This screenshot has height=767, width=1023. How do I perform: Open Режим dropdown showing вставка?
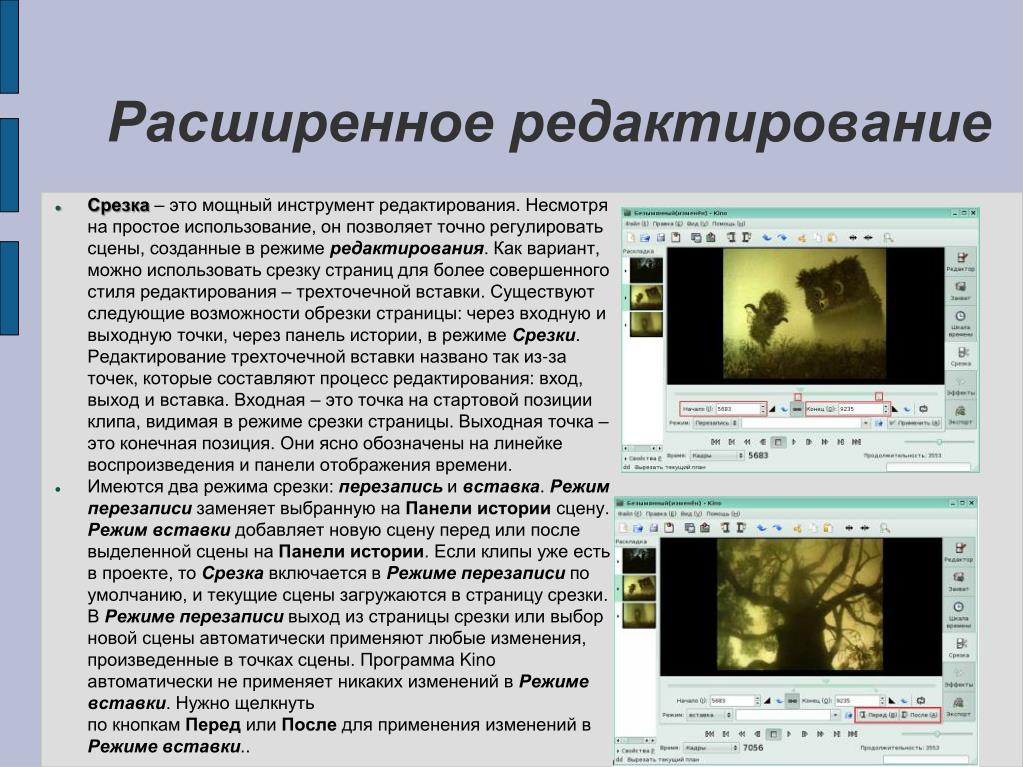tap(709, 715)
